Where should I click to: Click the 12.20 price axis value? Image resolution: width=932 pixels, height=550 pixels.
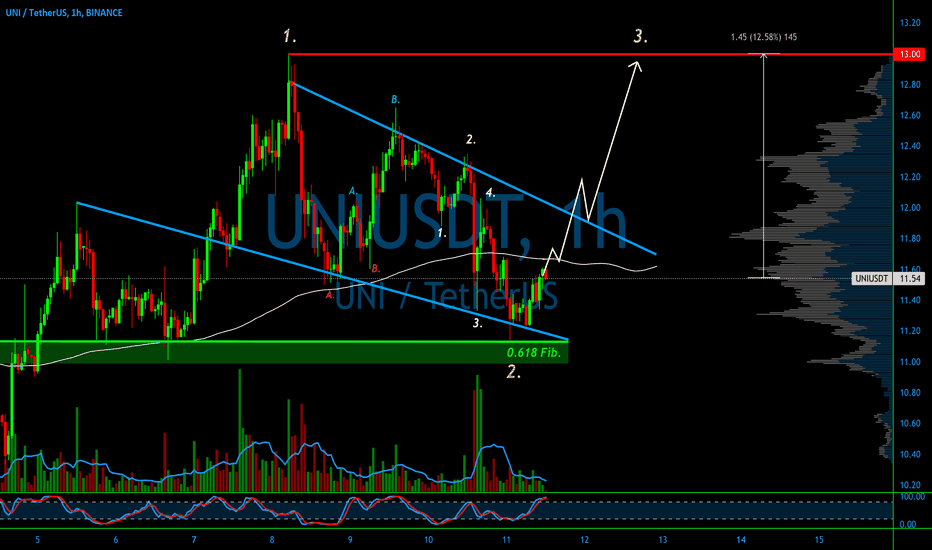click(909, 177)
